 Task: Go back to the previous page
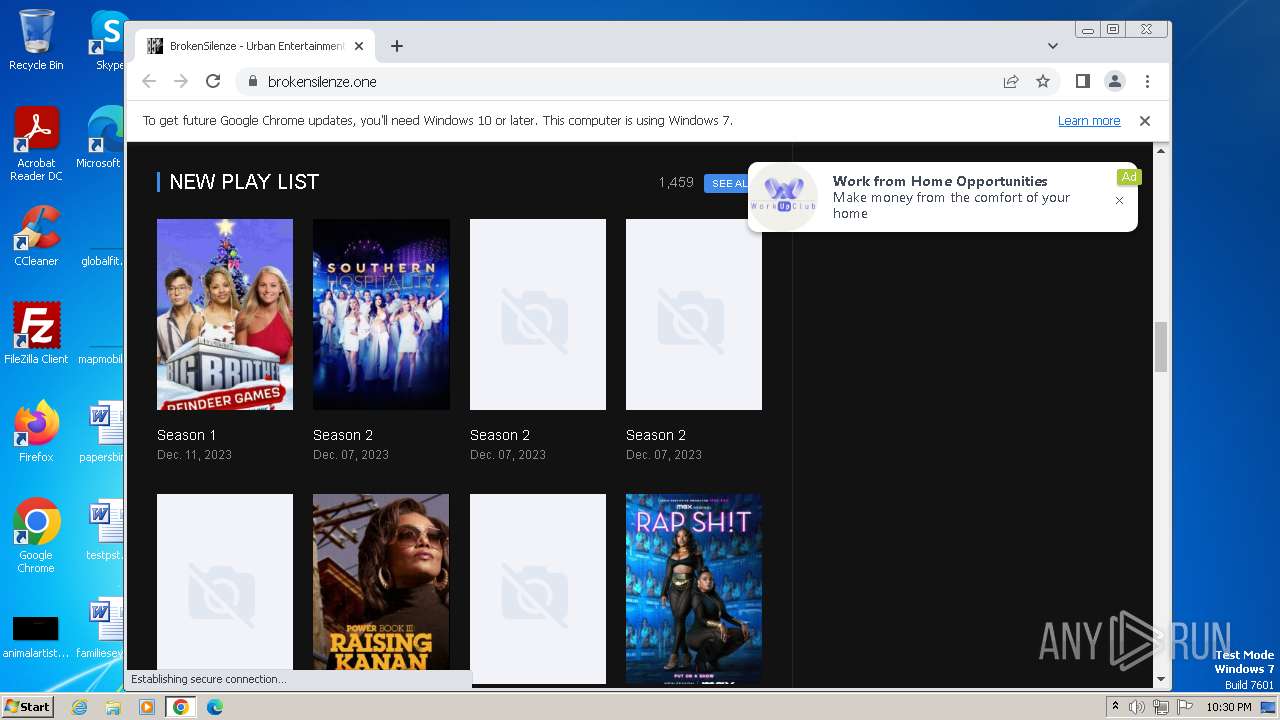click(x=149, y=82)
